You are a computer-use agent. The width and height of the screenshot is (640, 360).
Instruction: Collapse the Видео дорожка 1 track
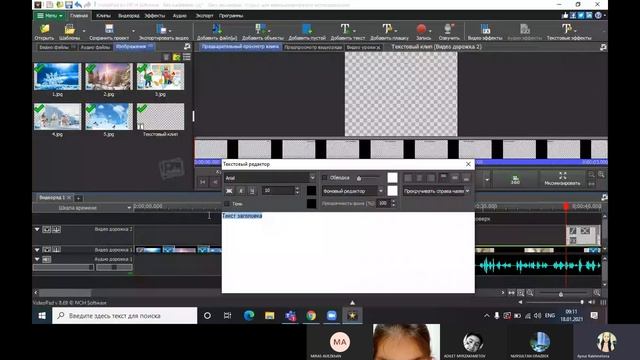pos(37,249)
